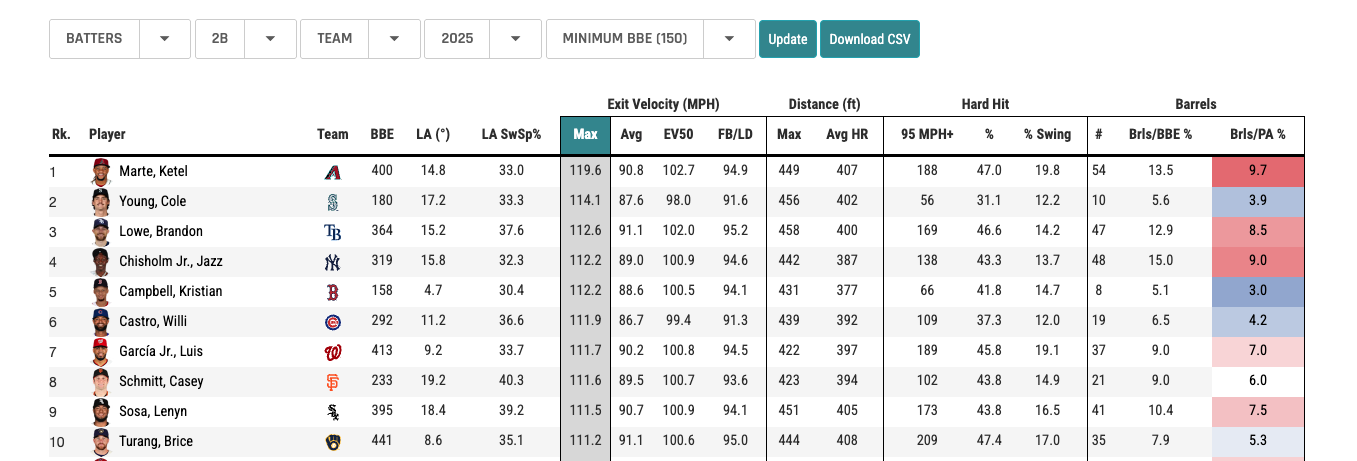This screenshot has height=461, width=1357.
Task: Click the Seattle Mariners team logo
Action: [x=333, y=202]
